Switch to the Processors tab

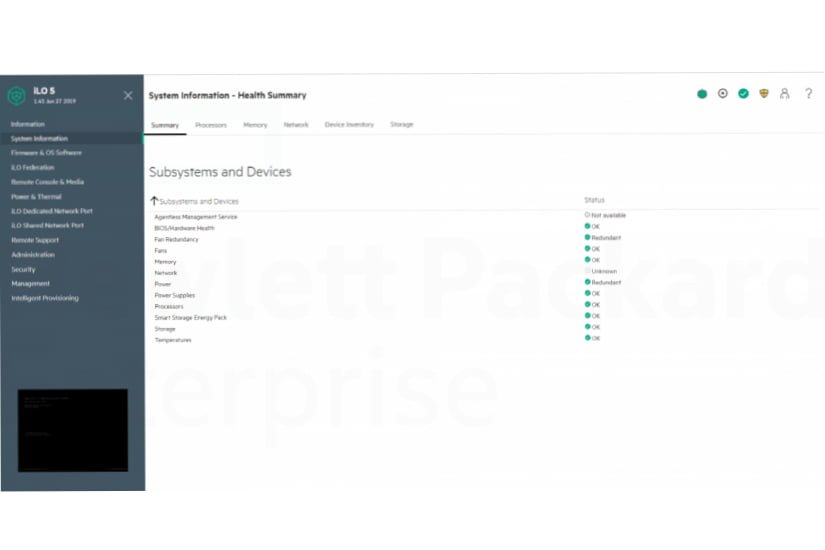click(210, 125)
